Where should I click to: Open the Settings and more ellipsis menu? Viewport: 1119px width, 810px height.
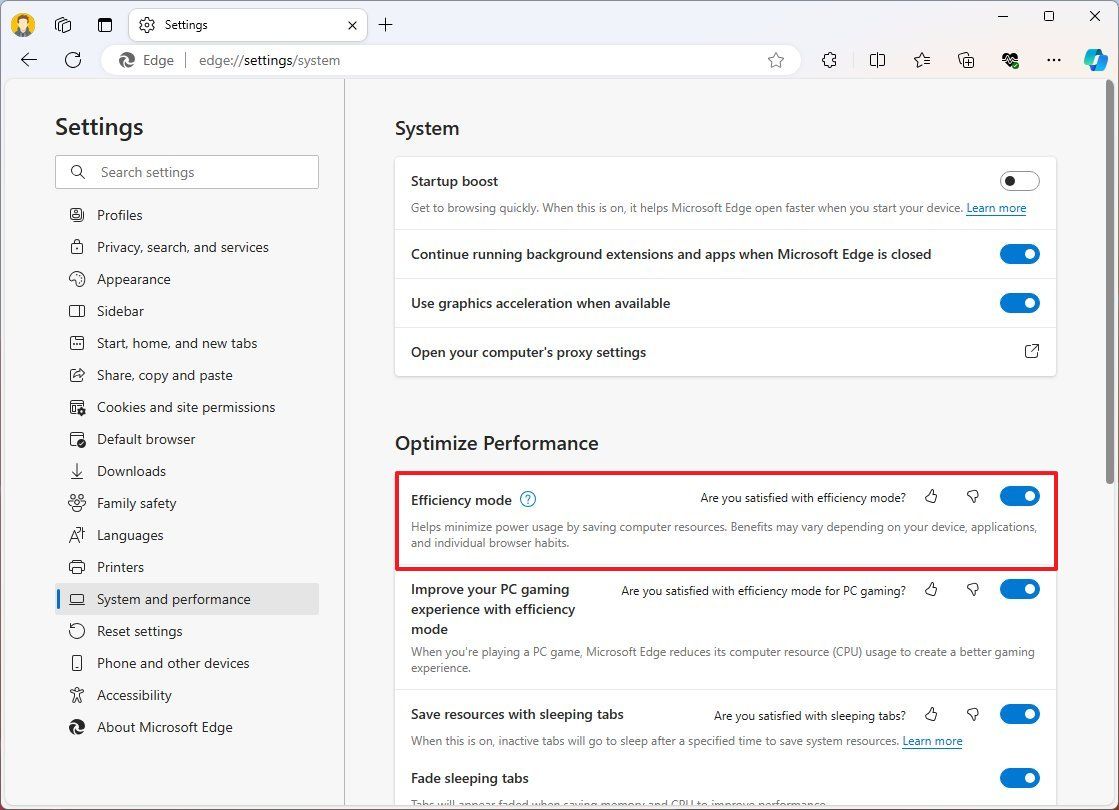(x=1054, y=60)
